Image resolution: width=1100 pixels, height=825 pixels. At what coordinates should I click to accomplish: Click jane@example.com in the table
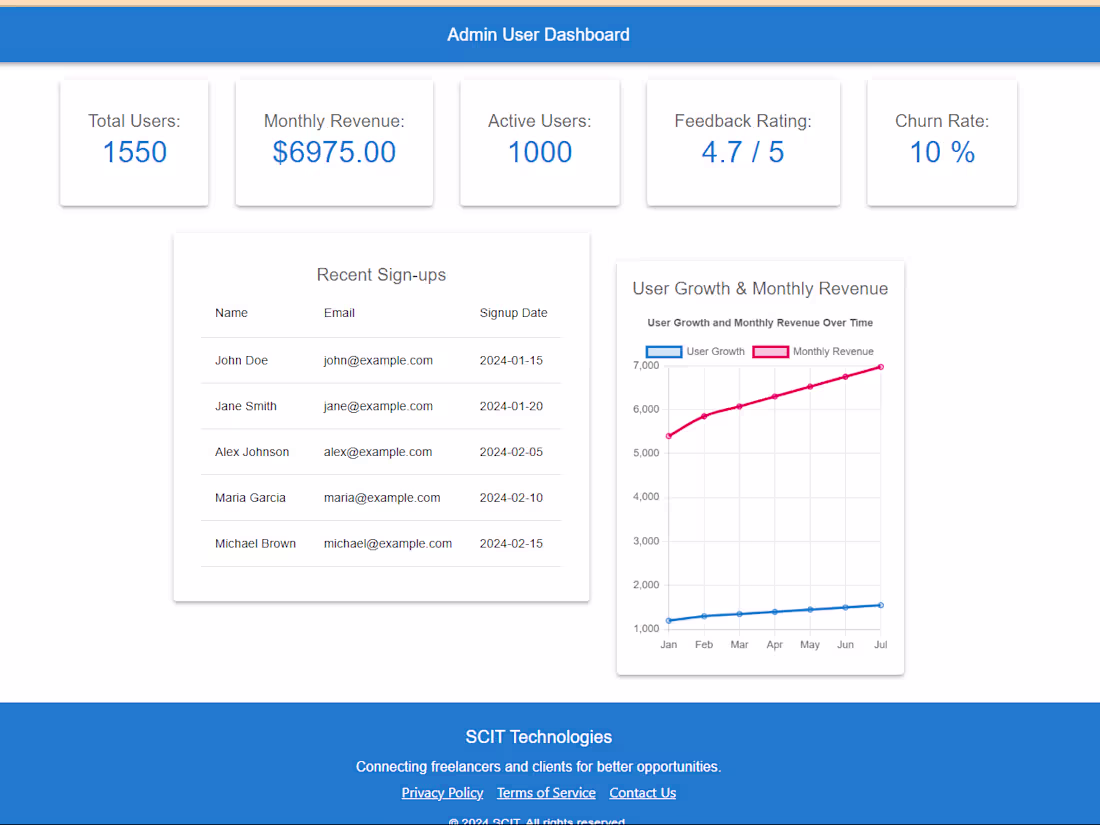click(x=378, y=406)
